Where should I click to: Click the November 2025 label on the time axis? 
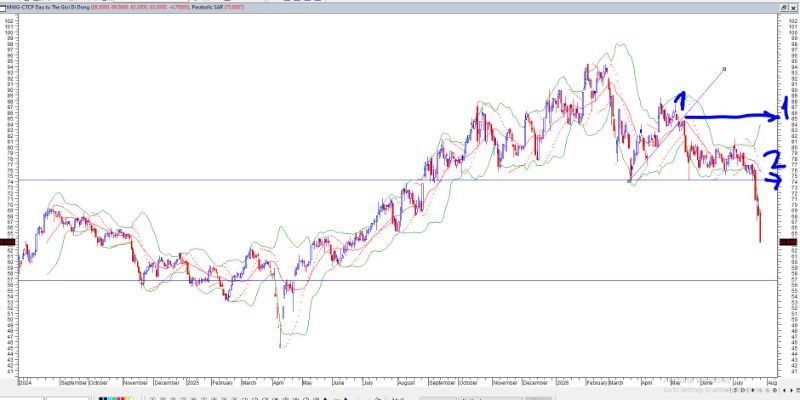coord(505,383)
